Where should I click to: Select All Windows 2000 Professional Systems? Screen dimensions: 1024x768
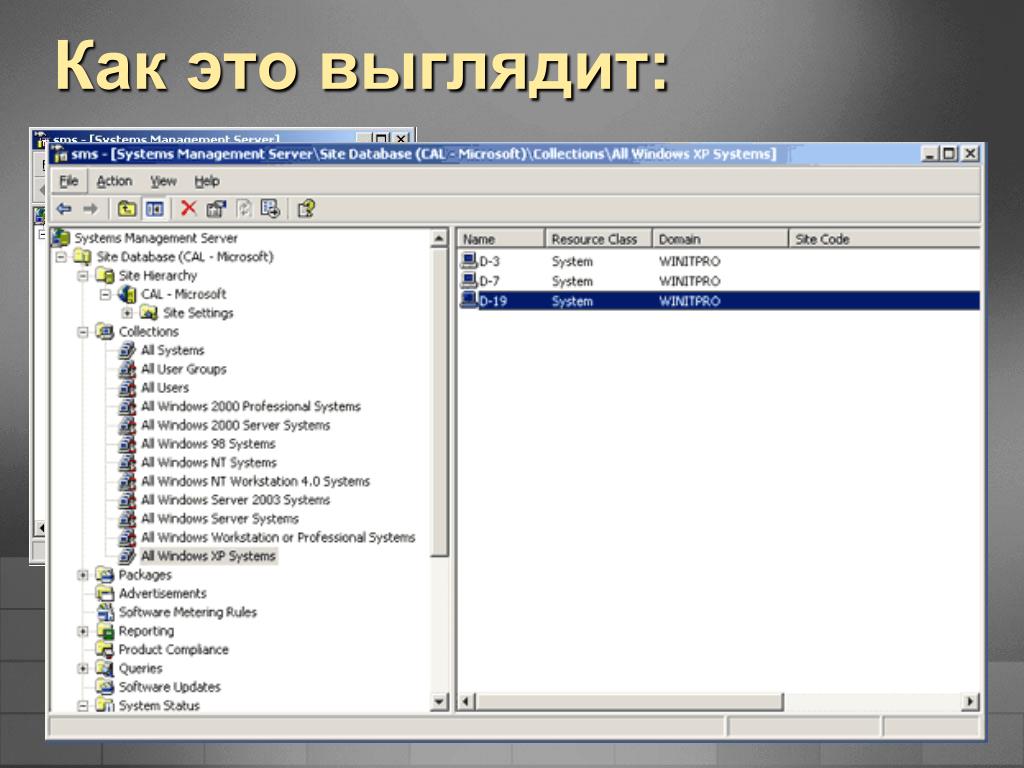pyautogui.click(x=251, y=407)
